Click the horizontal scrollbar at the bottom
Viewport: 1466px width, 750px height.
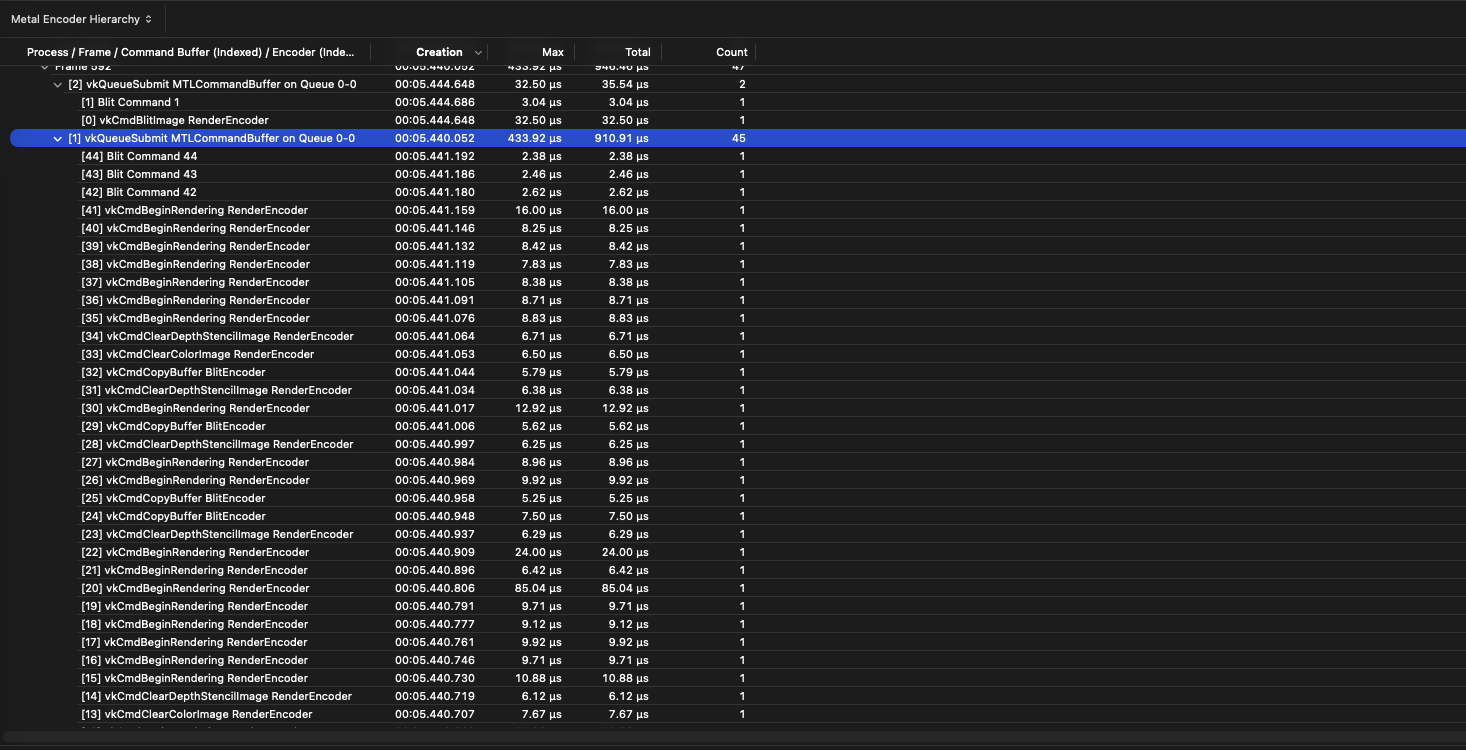[x=733, y=737]
